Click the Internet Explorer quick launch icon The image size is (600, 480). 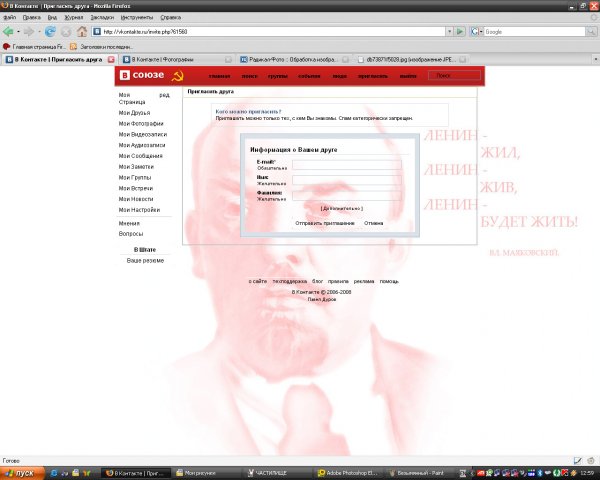54,473
